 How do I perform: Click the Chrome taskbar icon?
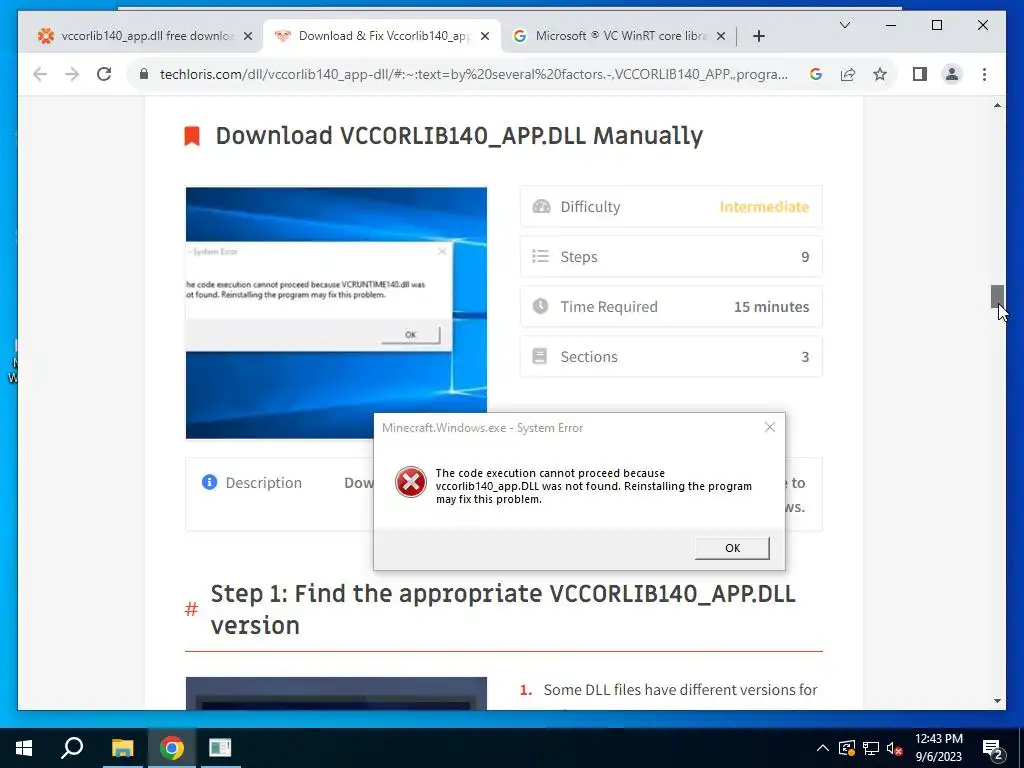171,748
